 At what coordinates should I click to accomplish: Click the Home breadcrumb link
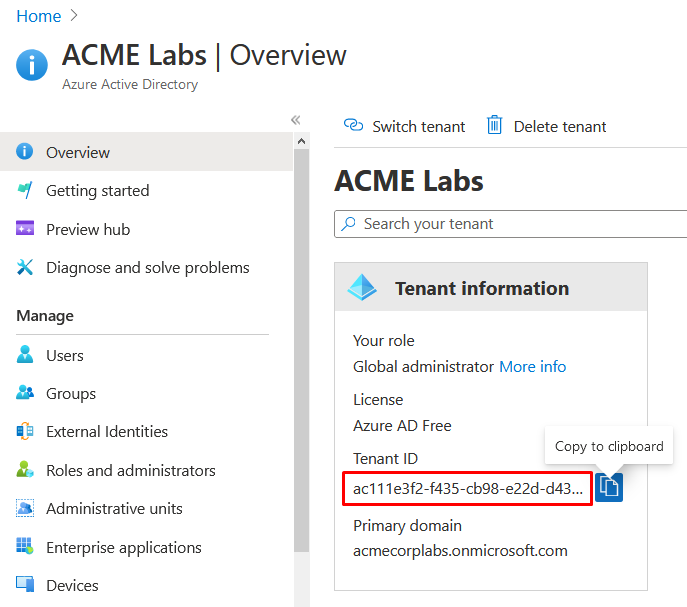(38, 16)
